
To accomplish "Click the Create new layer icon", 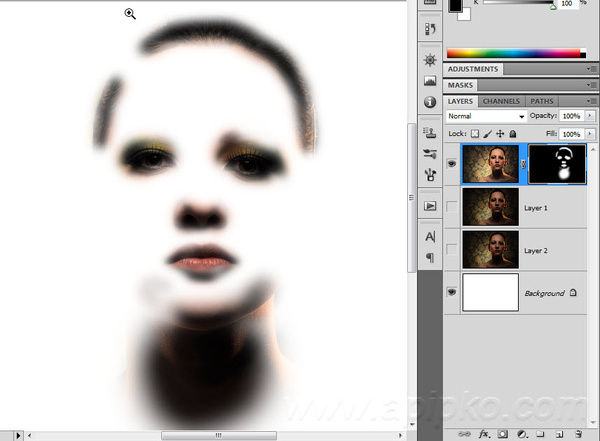I will 559,434.
